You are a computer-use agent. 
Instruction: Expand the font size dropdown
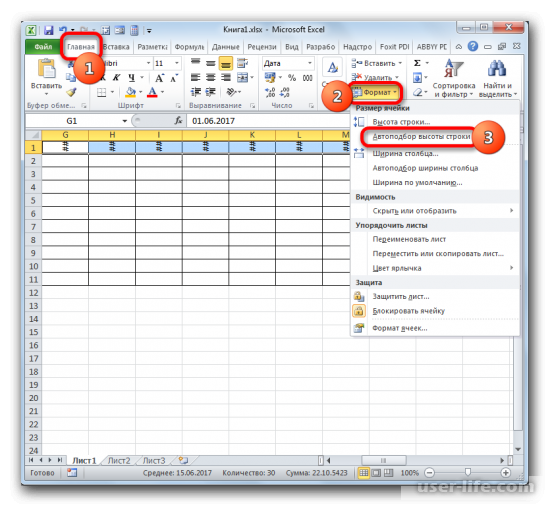(x=177, y=63)
